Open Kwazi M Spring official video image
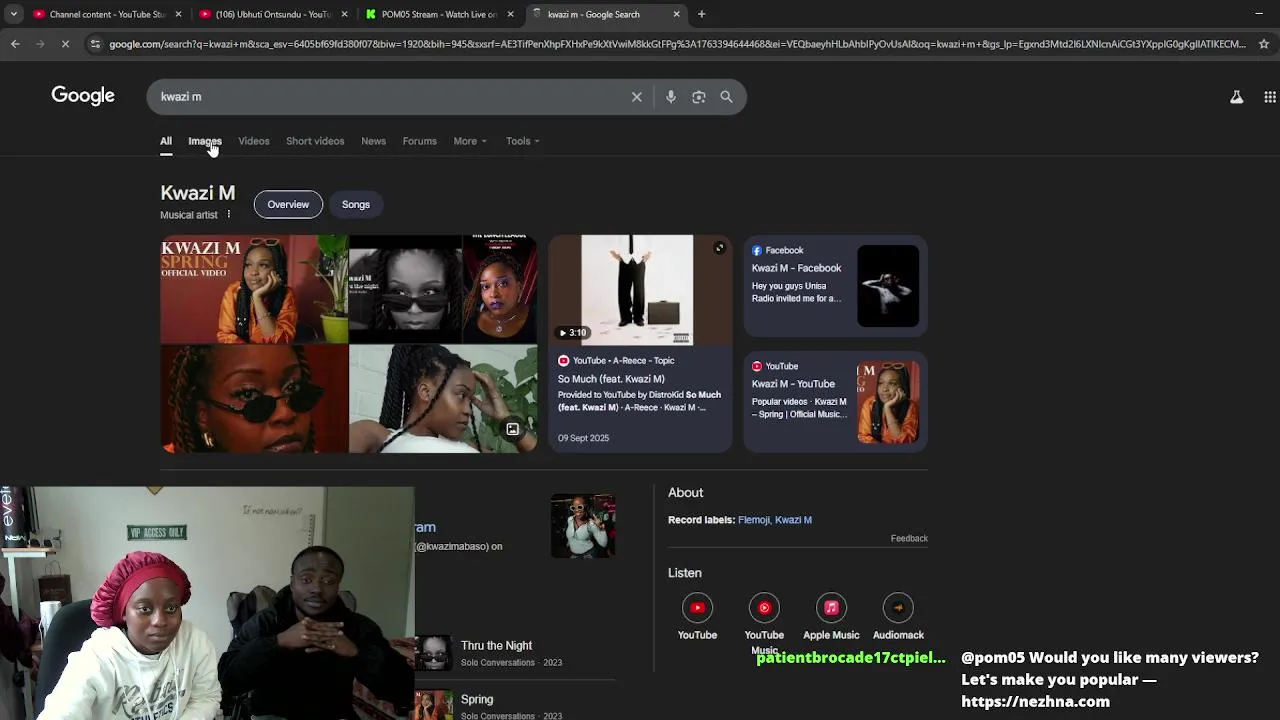Screen dimensions: 1280x720 point(254,289)
